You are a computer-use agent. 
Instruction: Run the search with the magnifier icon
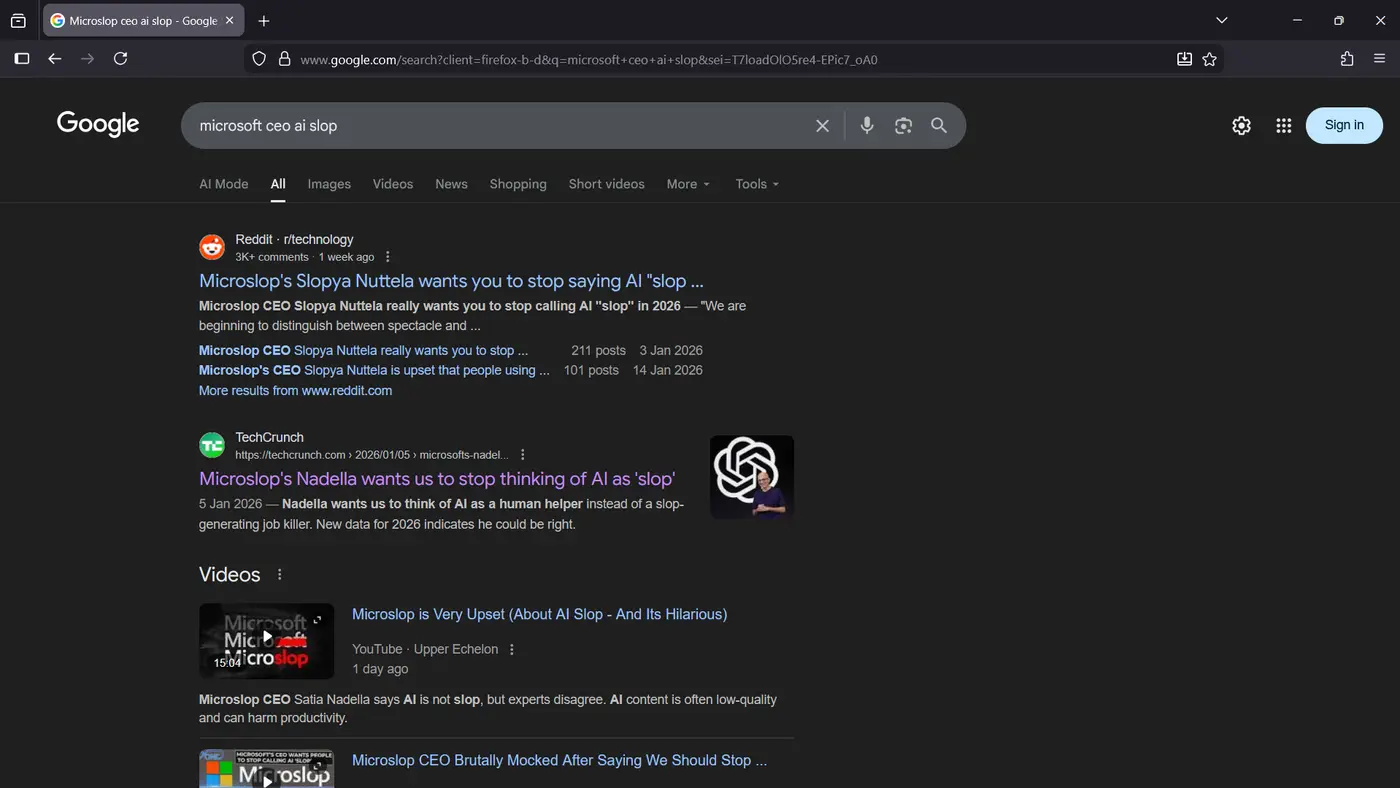pos(938,125)
